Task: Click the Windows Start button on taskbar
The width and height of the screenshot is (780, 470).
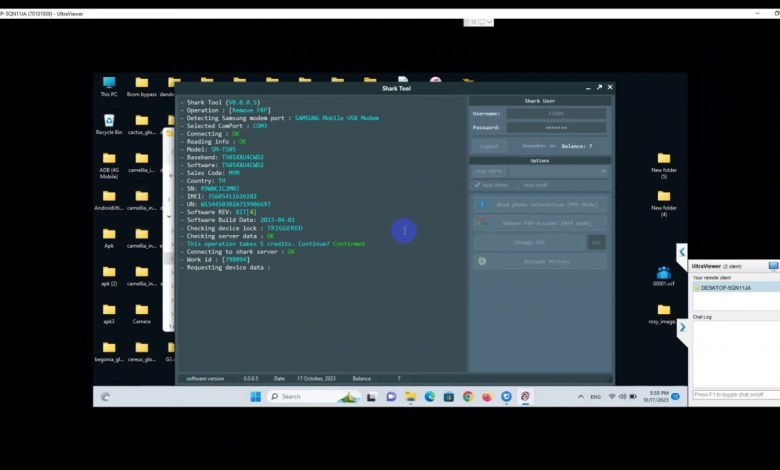Action: 255,396
